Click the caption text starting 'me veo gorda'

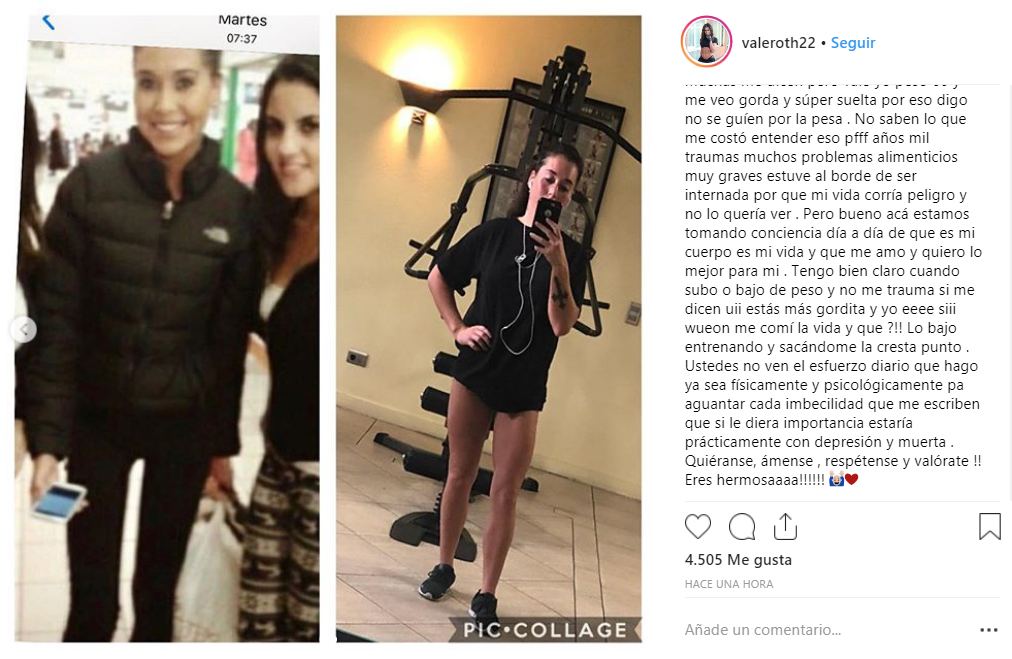(826, 100)
